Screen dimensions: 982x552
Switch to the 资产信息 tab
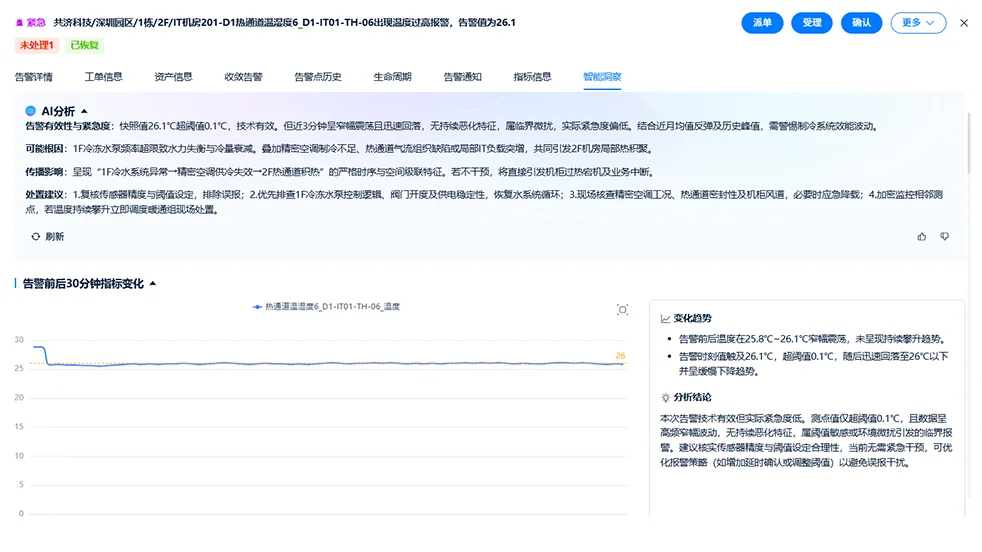coord(173,77)
